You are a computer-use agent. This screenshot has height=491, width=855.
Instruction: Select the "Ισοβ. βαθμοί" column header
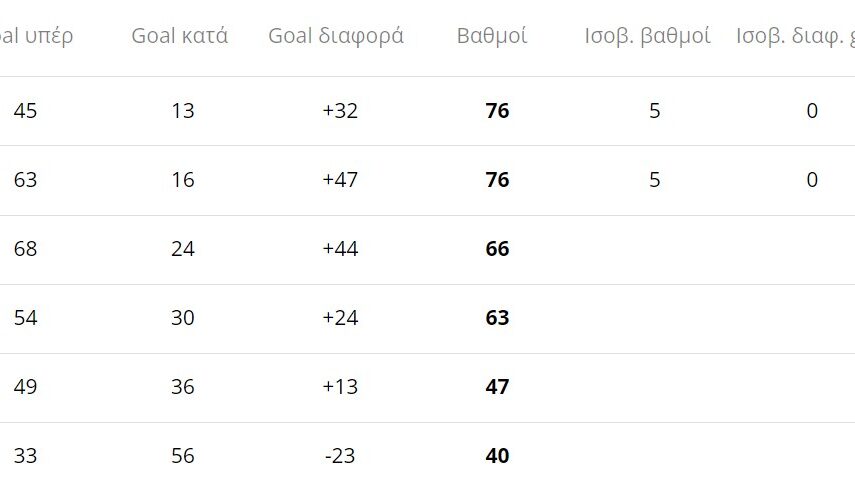pos(648,36)
